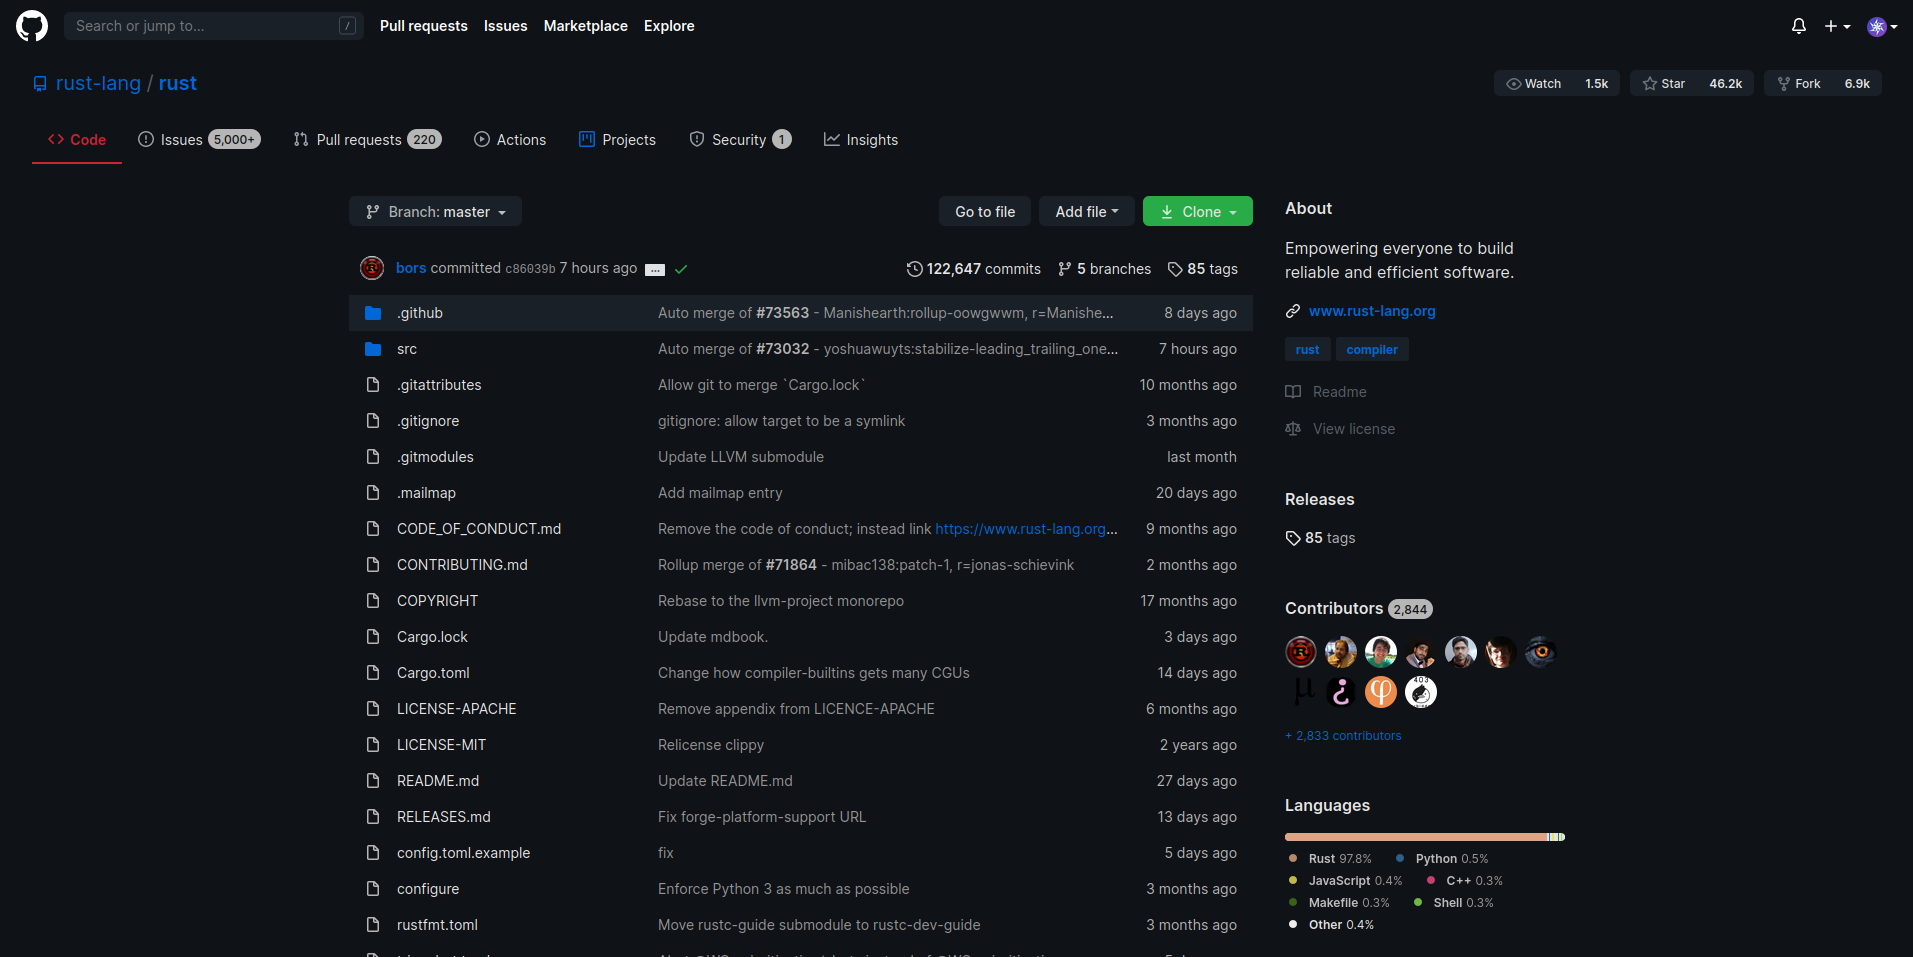The image size is (1913, 957).
Task: Open the Actions tab
Action: 510,140
